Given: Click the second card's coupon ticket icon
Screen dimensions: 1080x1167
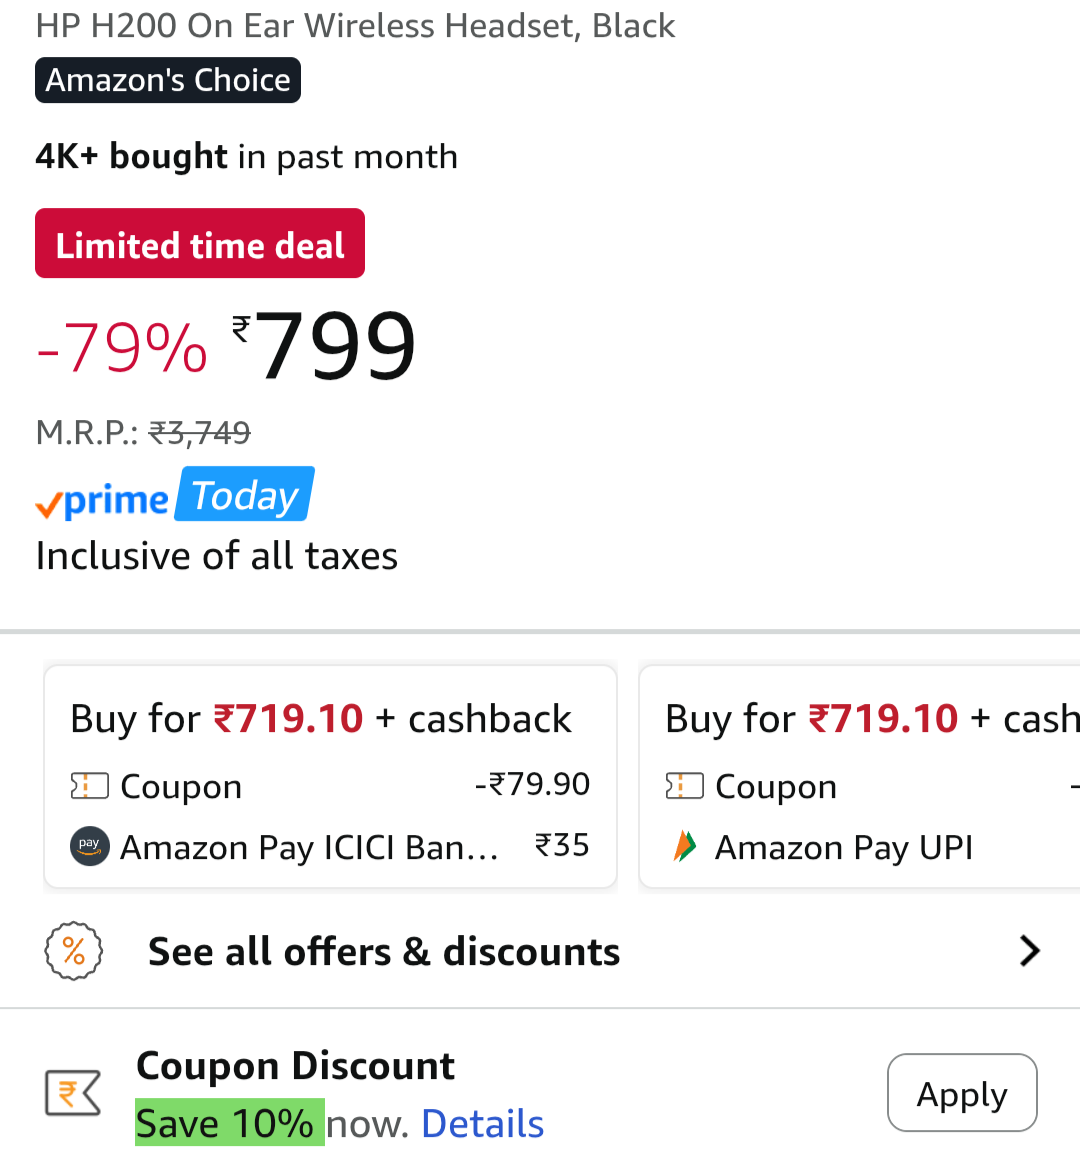Looking at the screenshot, I should 684,786.
